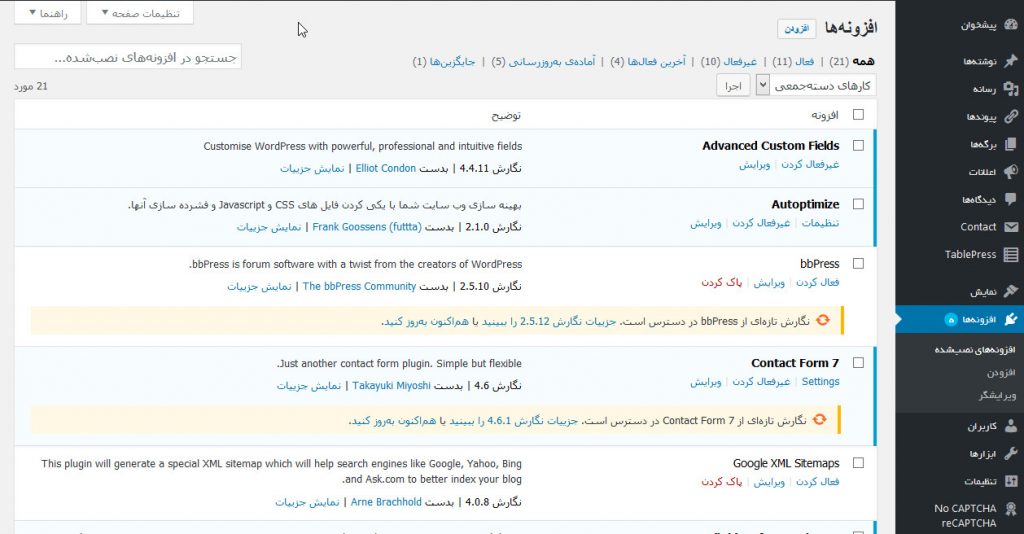Screen dimensions: 1024x534
Task: Click the Posts (نوشته‌ها) pin icon
Action: [1010, 61]
